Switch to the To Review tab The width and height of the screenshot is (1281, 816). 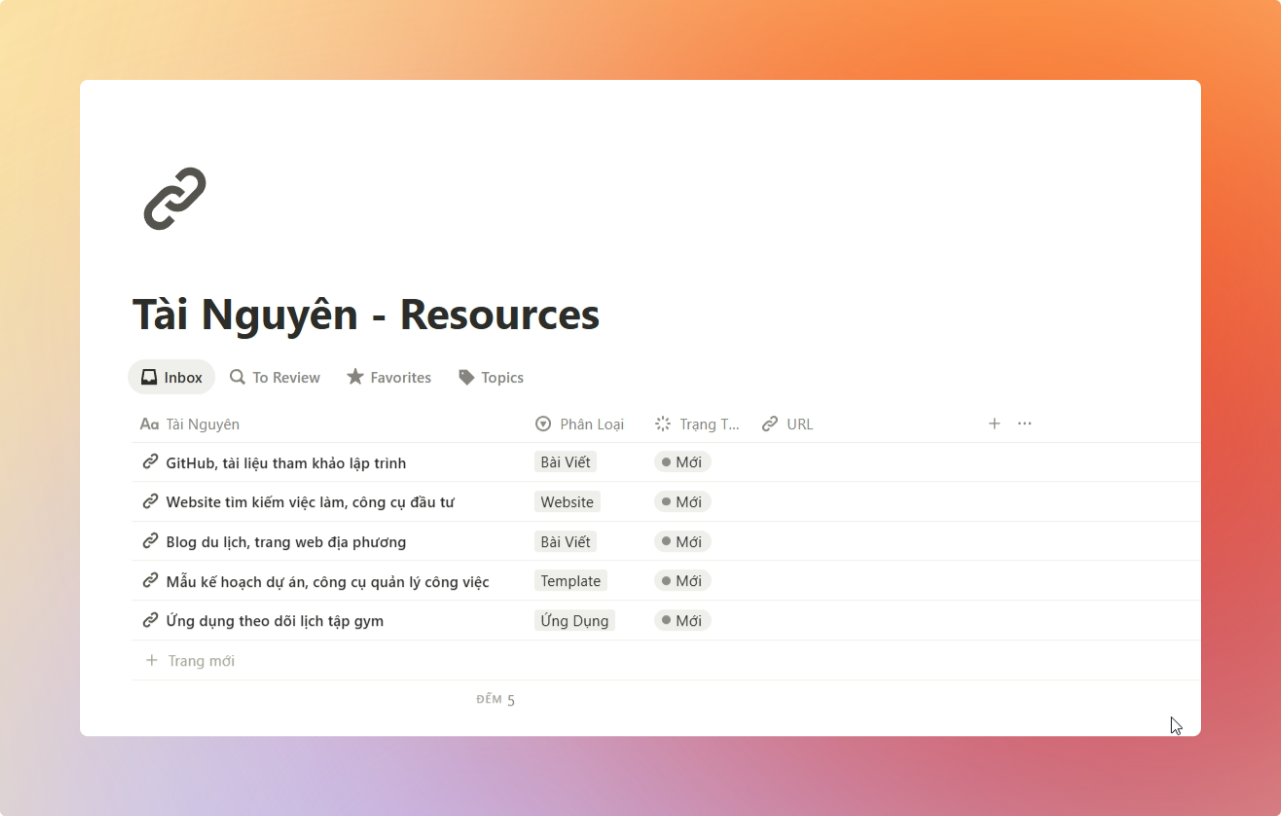275,377
